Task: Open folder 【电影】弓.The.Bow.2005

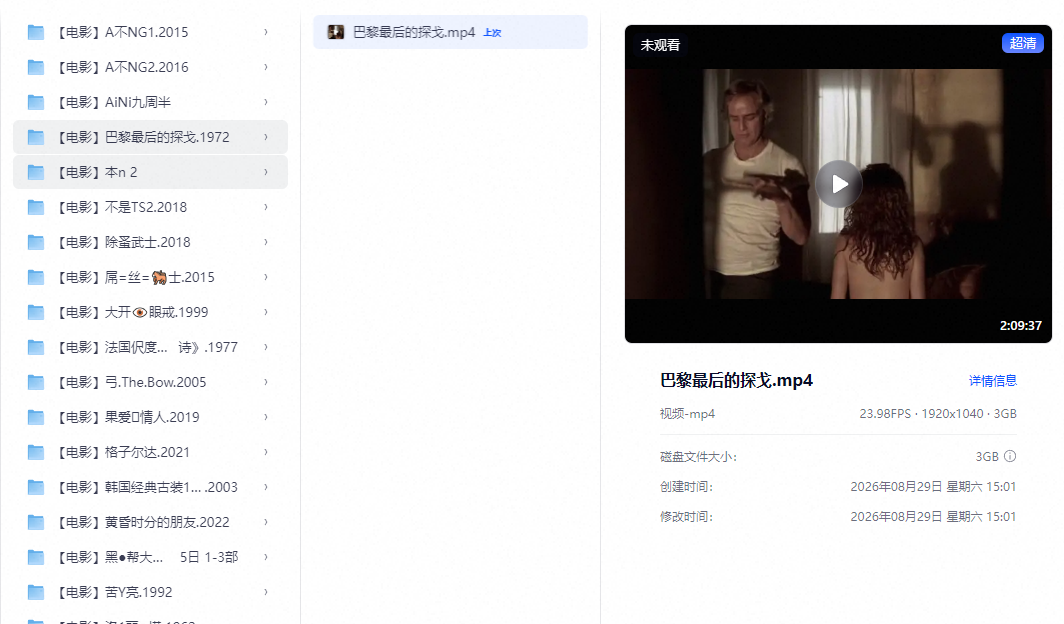Action: pyautogui.click(x=151, y=383)
